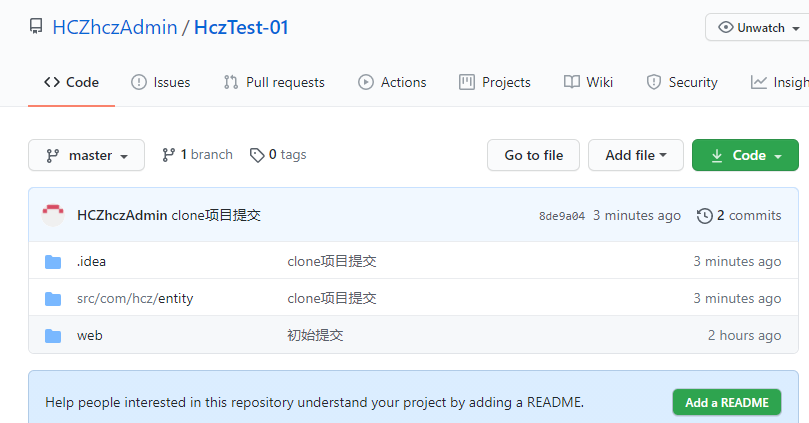Click the tag icon beside 0 tags
Image resolution: width=809 pixels, height=423 pixels.
click(257, 155)
